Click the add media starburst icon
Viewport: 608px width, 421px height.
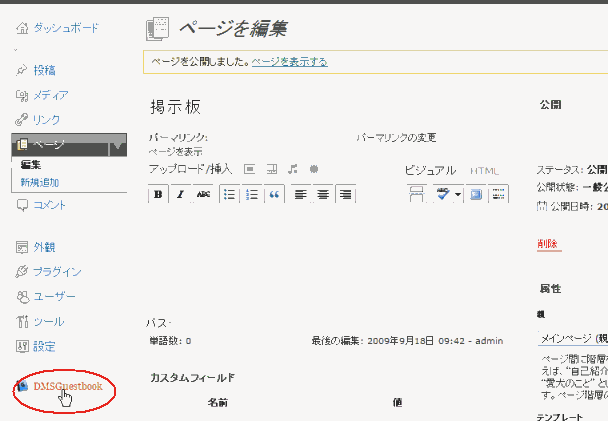point(314,169)
